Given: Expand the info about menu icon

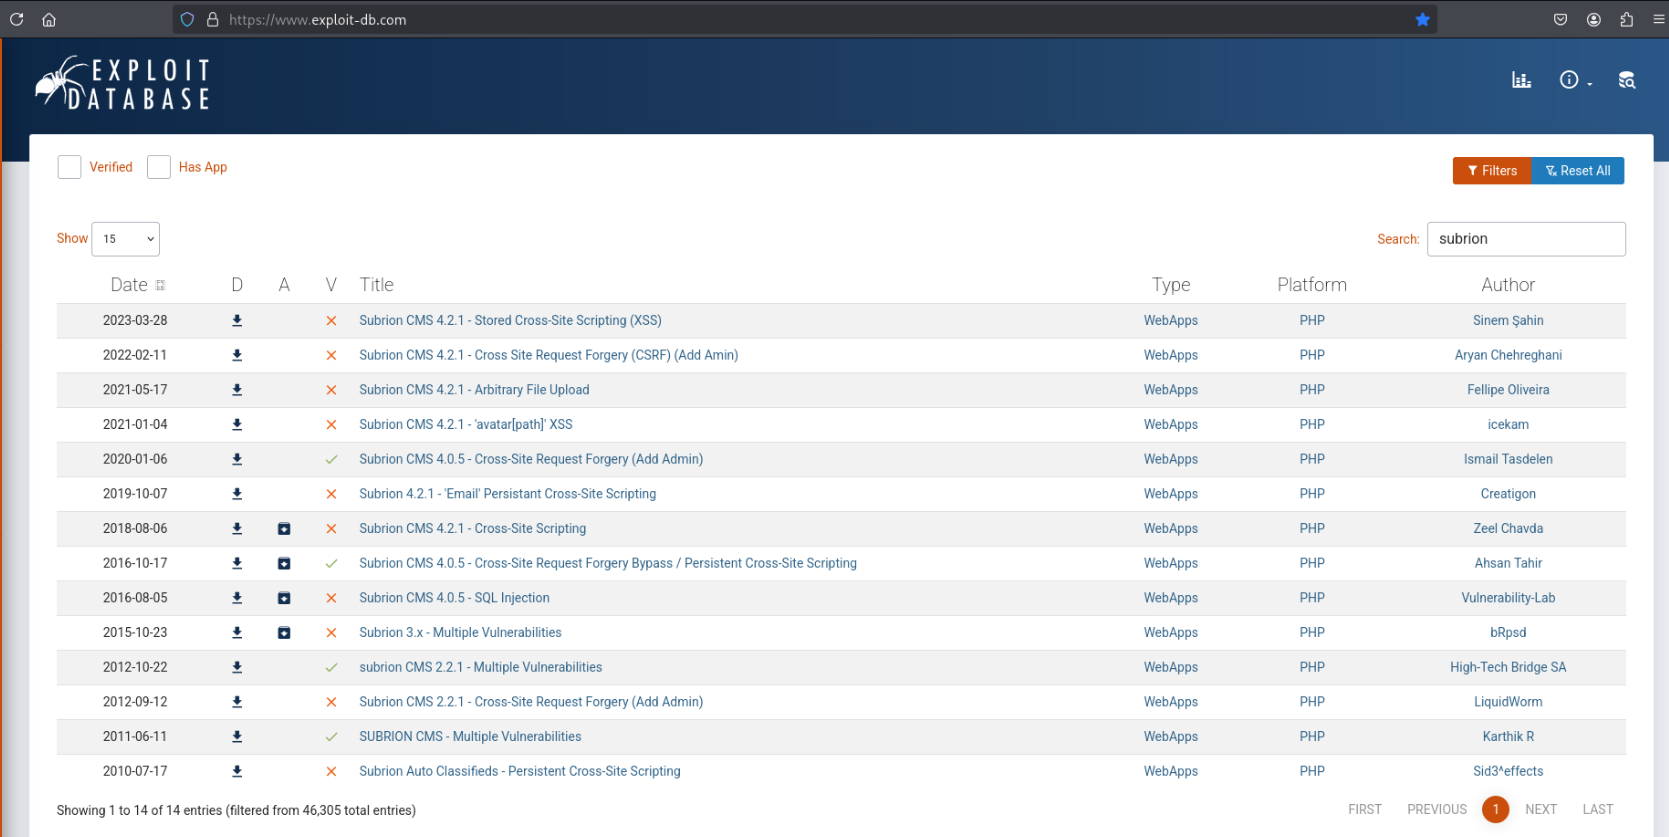Looking at the screenshot, I should [1575, 80].
